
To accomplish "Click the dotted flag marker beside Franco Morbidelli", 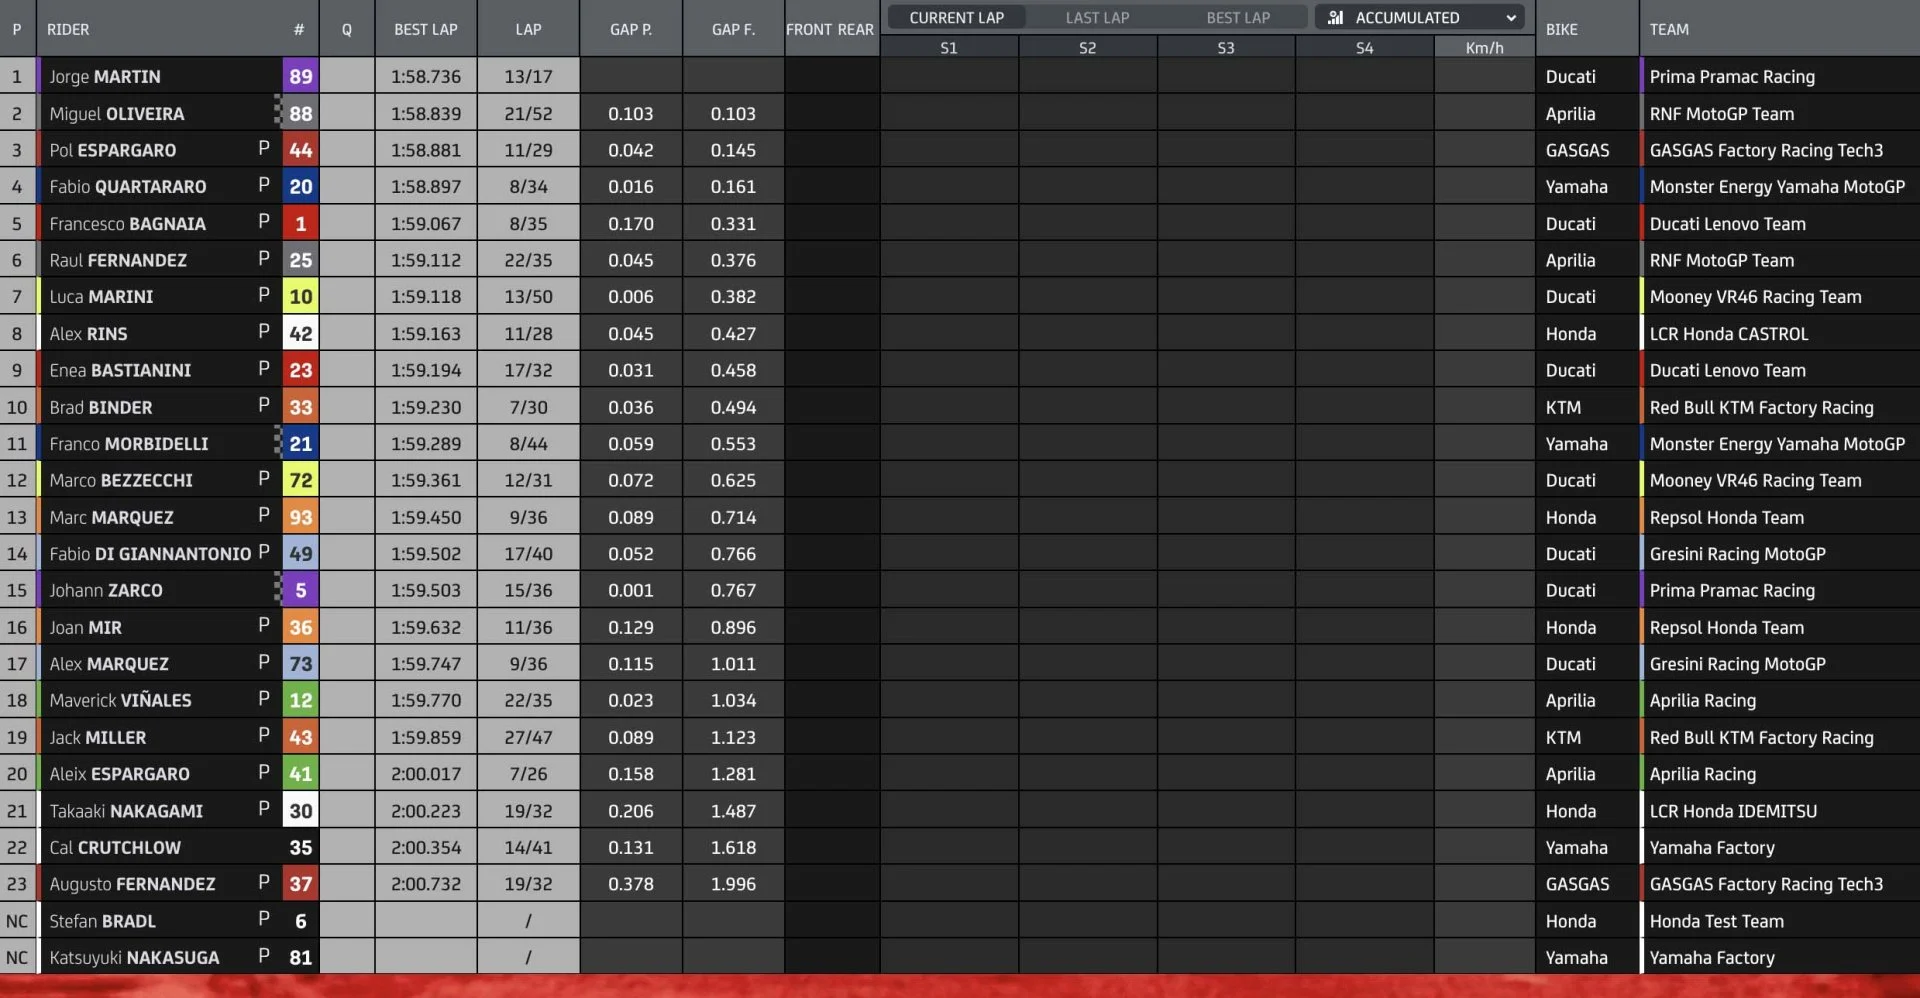I will [x=278, y=442].
